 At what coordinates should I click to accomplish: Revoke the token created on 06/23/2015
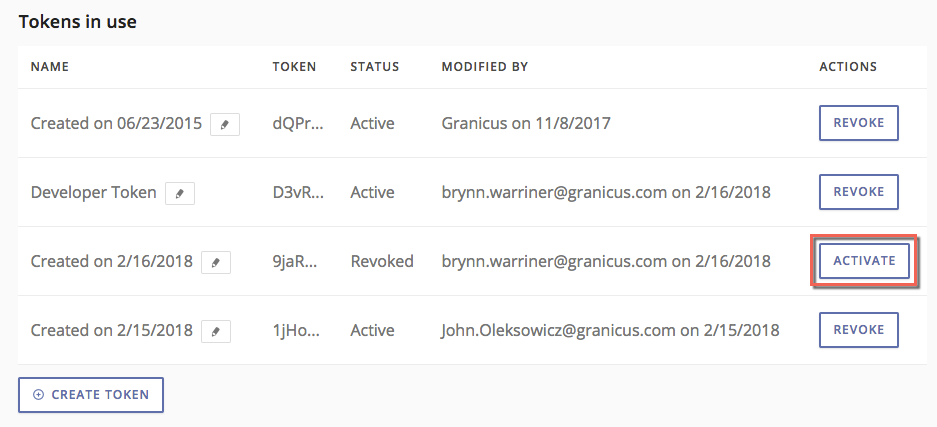[x=859, y=123]
